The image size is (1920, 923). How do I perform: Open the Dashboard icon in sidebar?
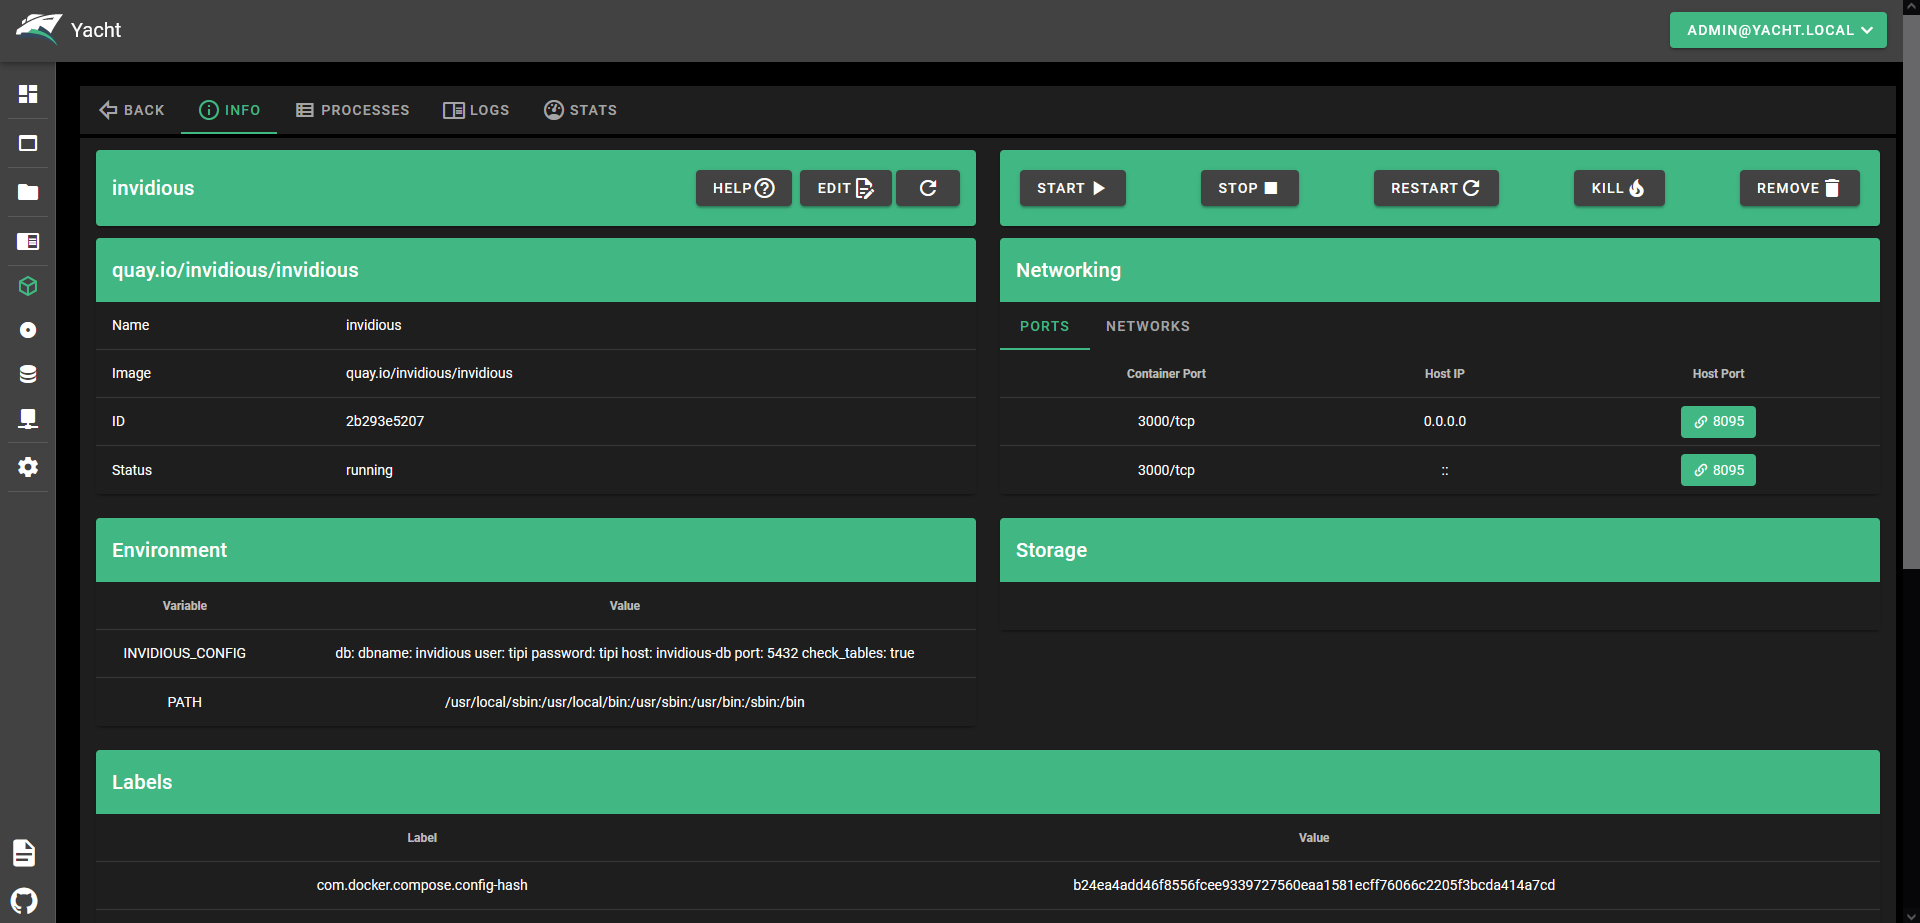(28, 94)
